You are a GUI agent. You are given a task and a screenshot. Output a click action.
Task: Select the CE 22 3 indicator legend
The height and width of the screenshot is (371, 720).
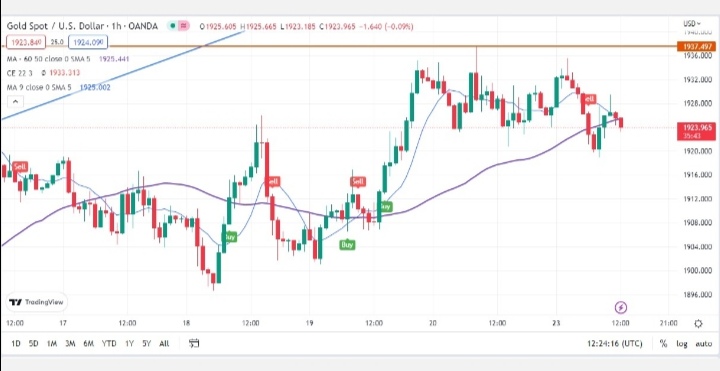pyautogui.click(x=20, y=73)
